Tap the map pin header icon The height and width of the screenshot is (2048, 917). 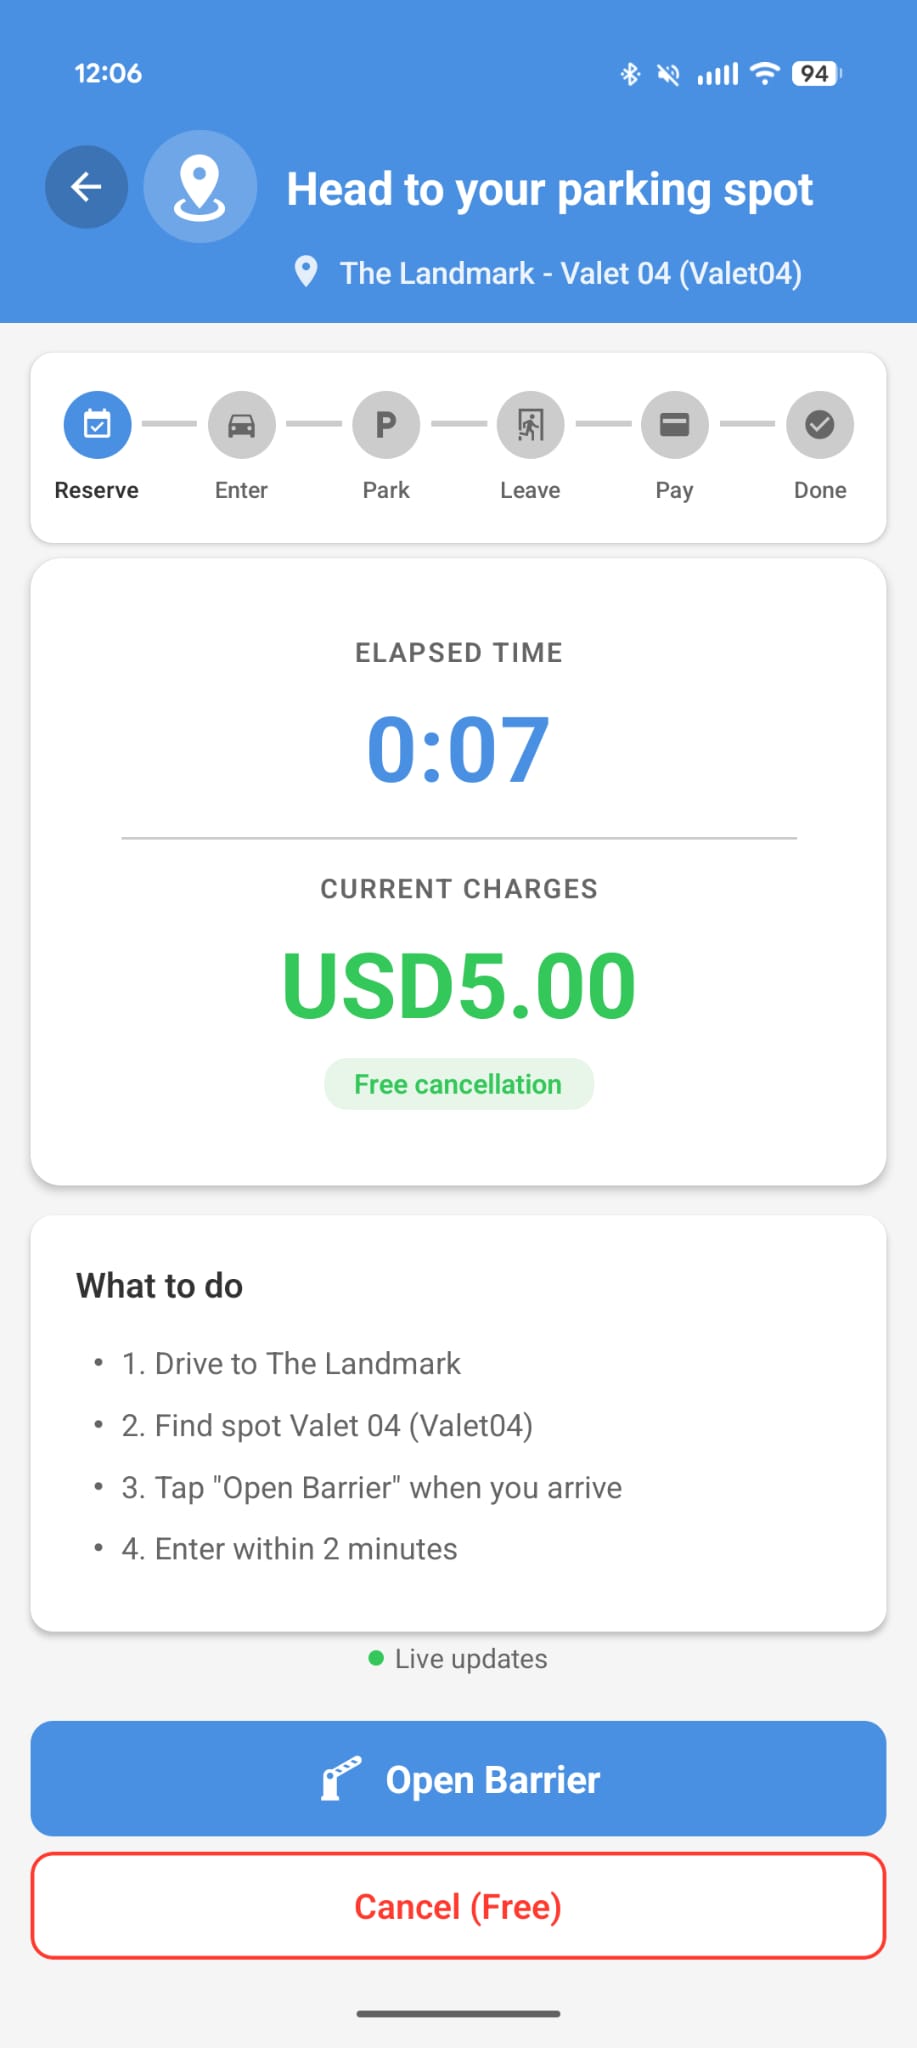pos(200,187)
